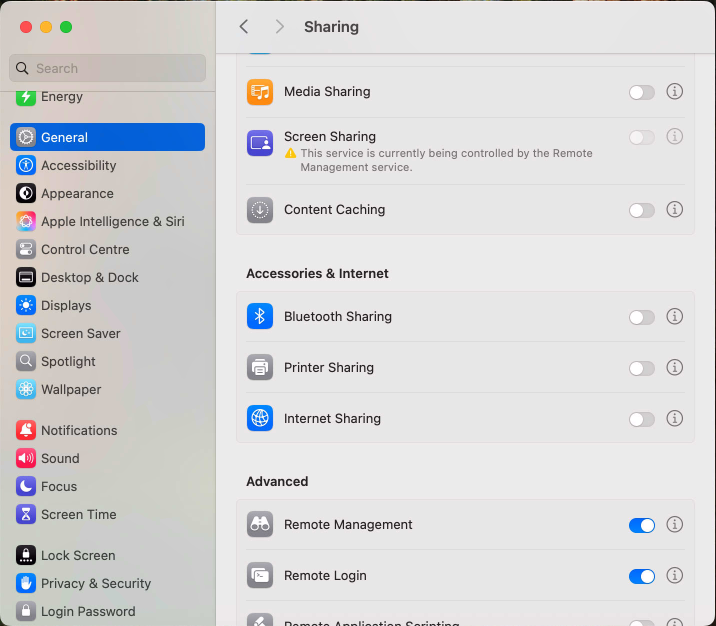Open info for Content Caching

click(x=674, y=210)
